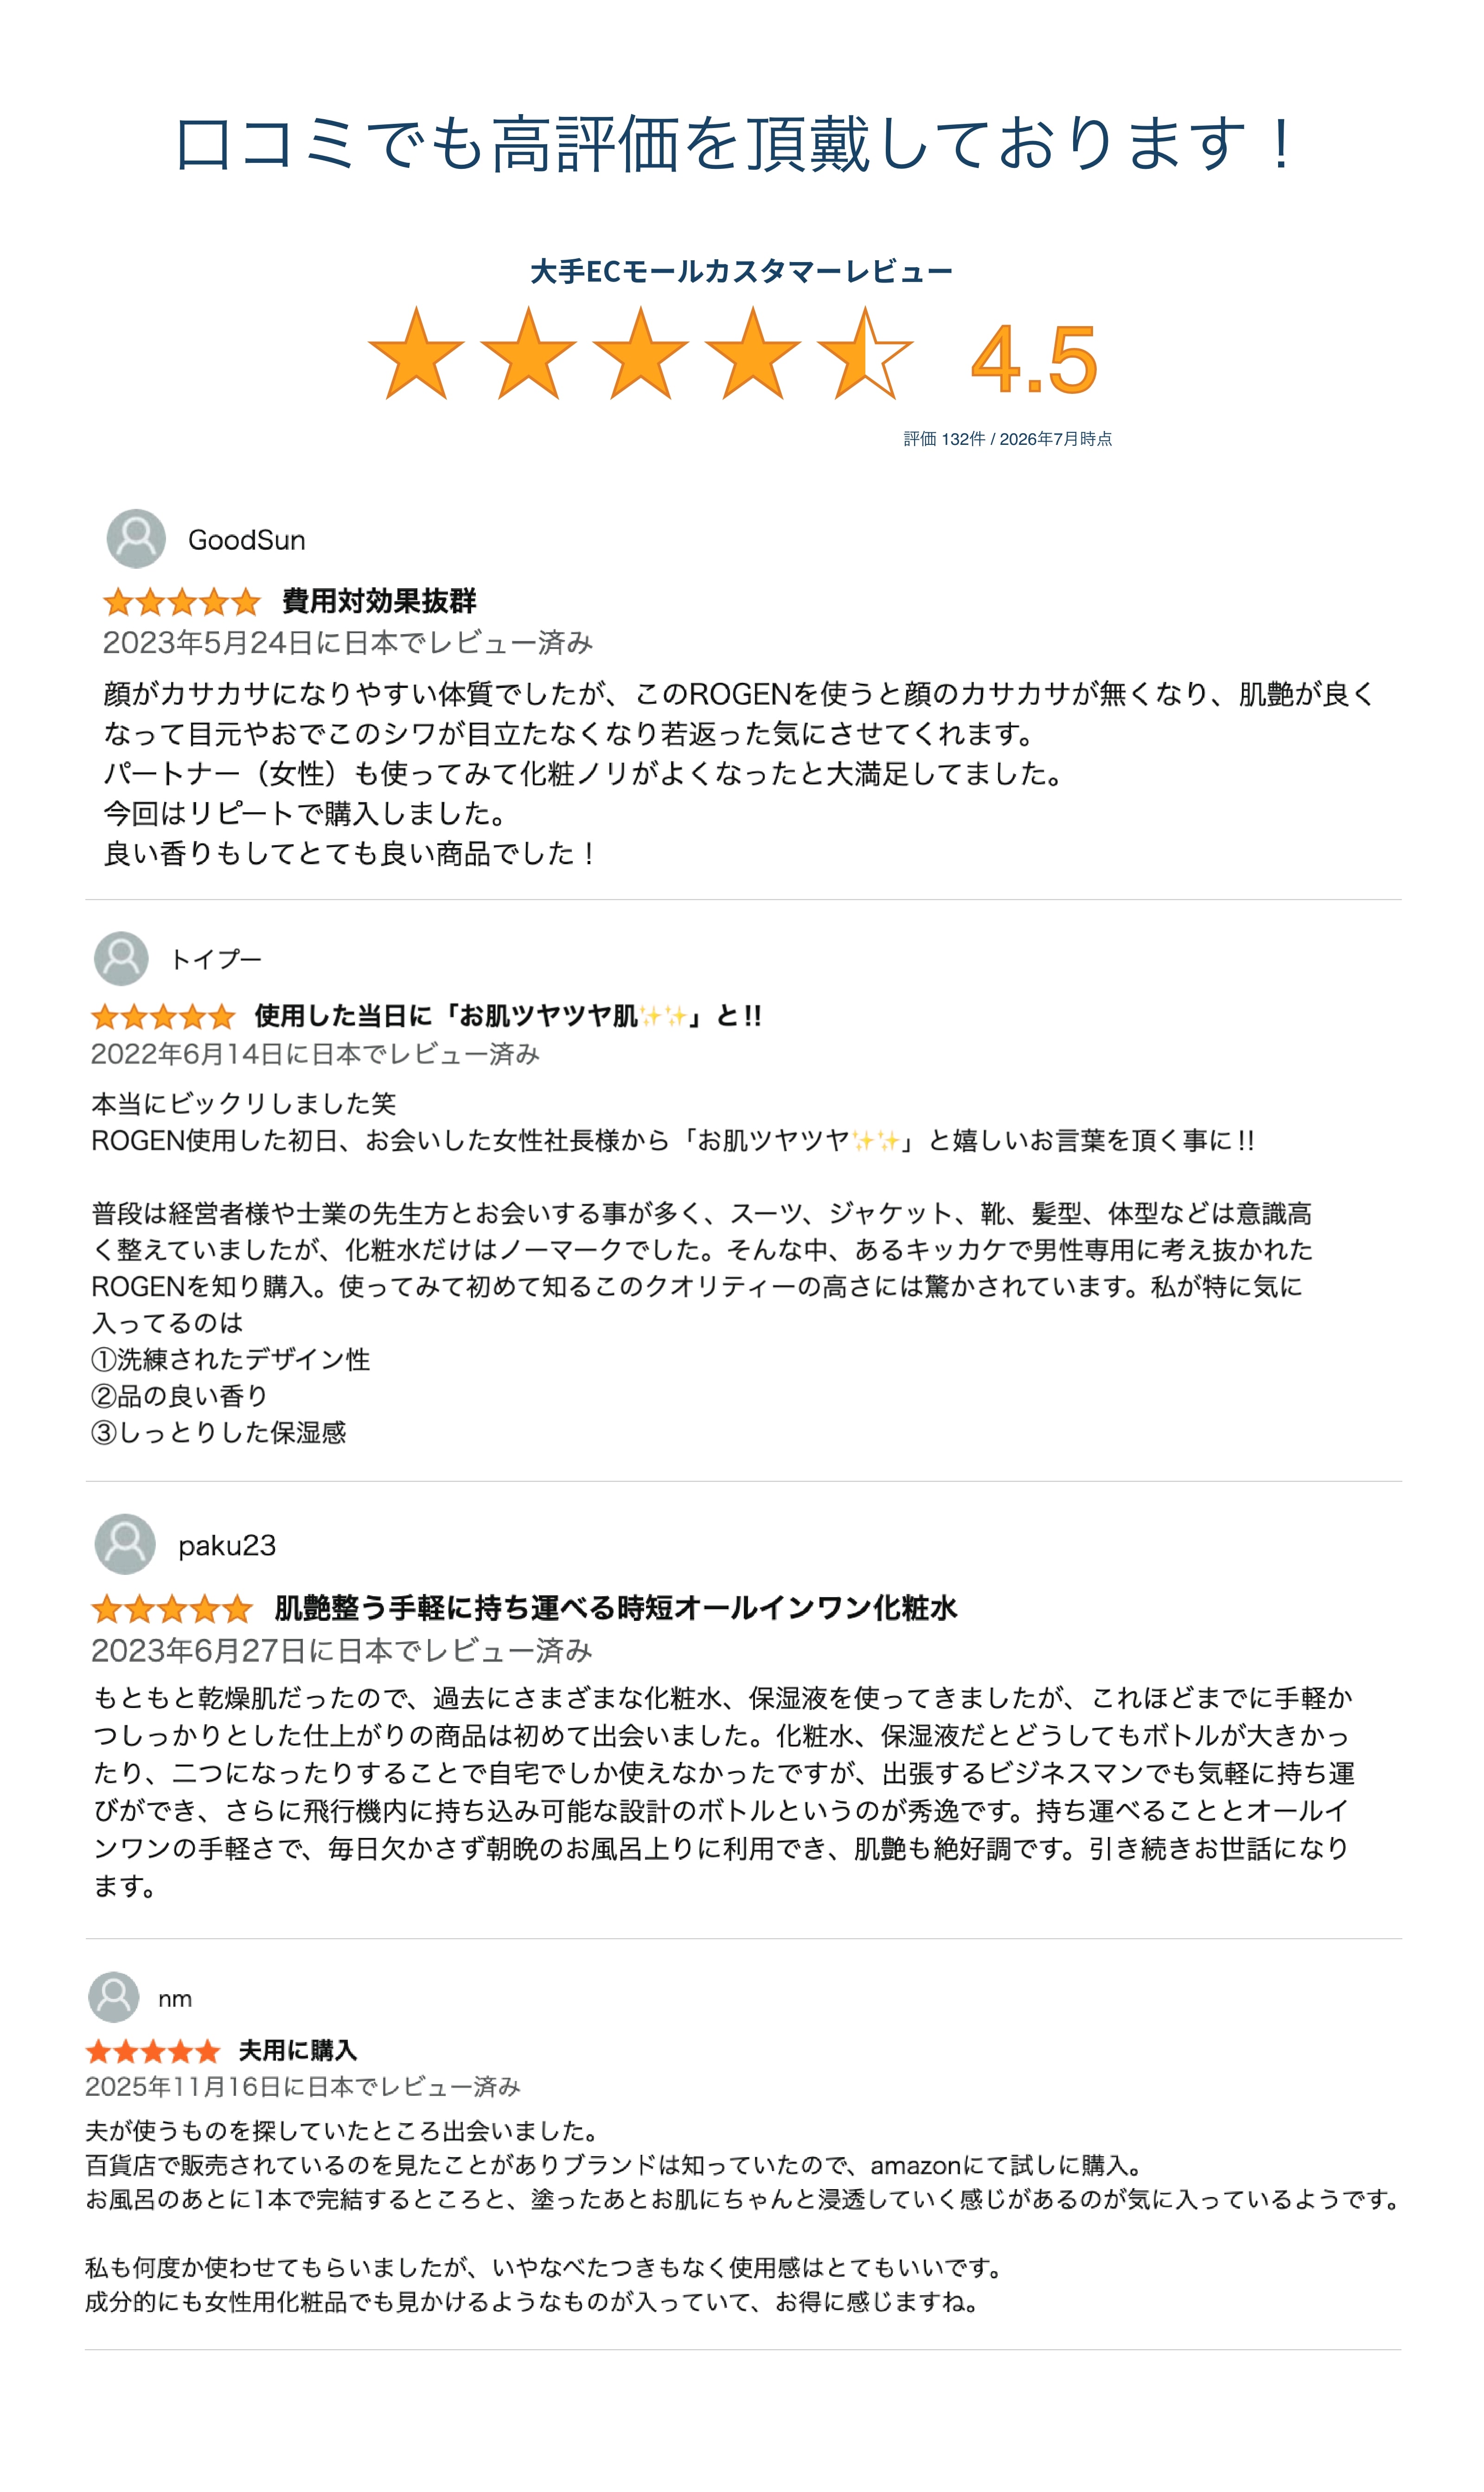Click the 大手ECモールカスタマーレビュー heading
This screenshot has width=1484, height=2492.
pos(741,271)
